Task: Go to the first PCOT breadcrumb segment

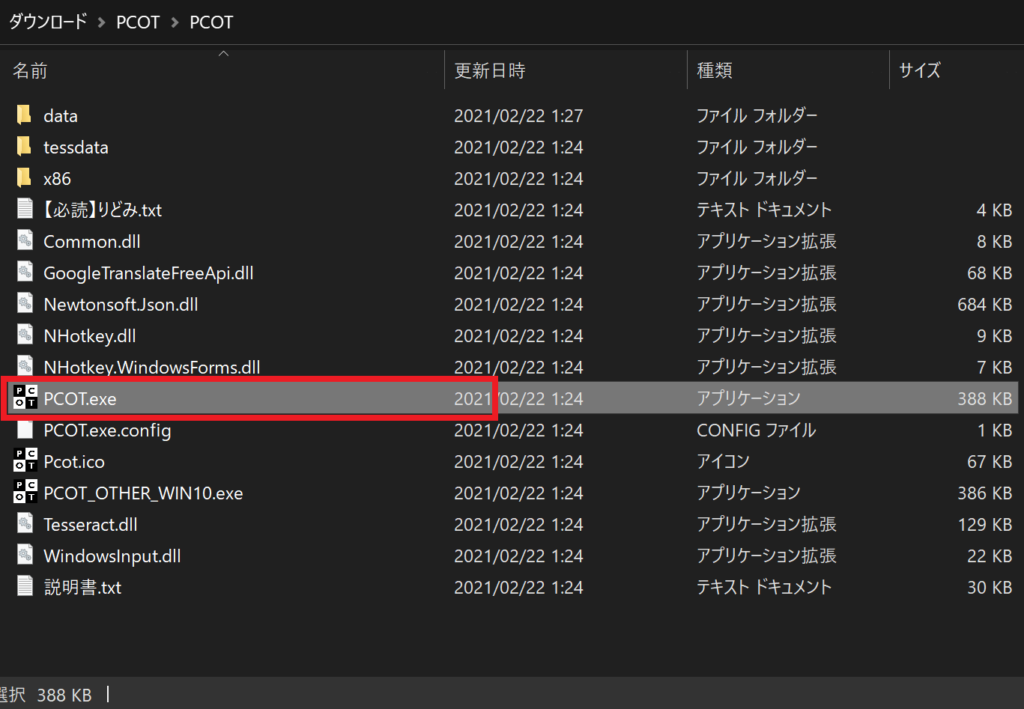Action: pos(138,22)
